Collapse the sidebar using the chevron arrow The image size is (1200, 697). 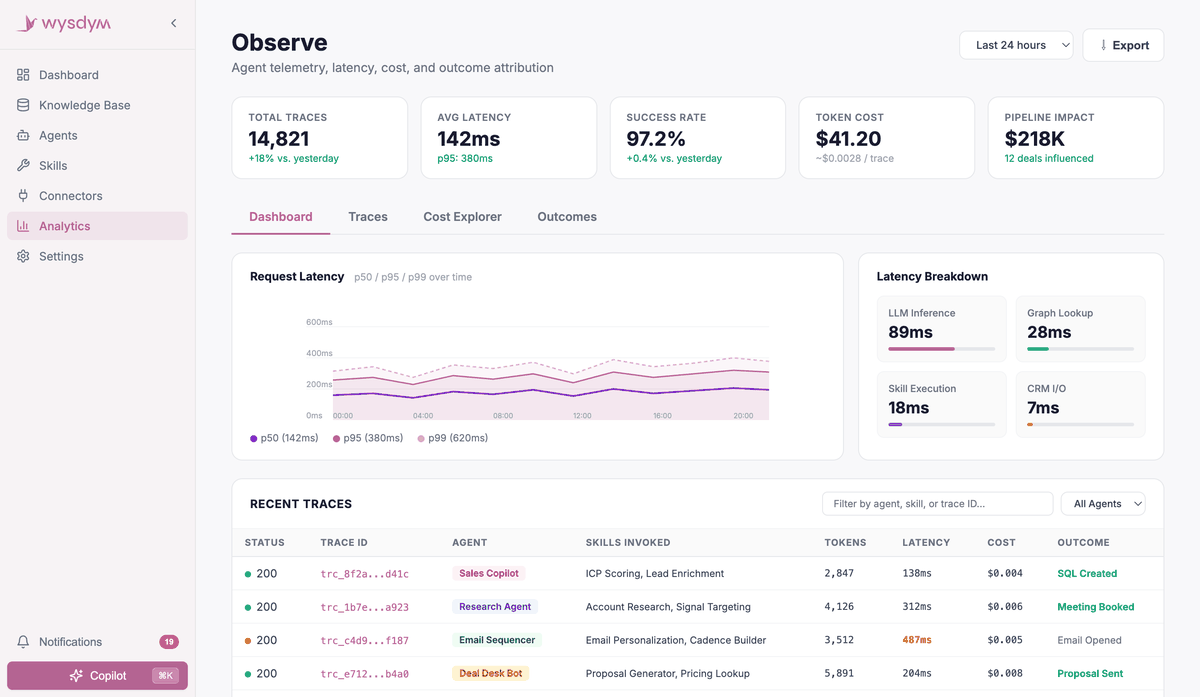(174, 23)
